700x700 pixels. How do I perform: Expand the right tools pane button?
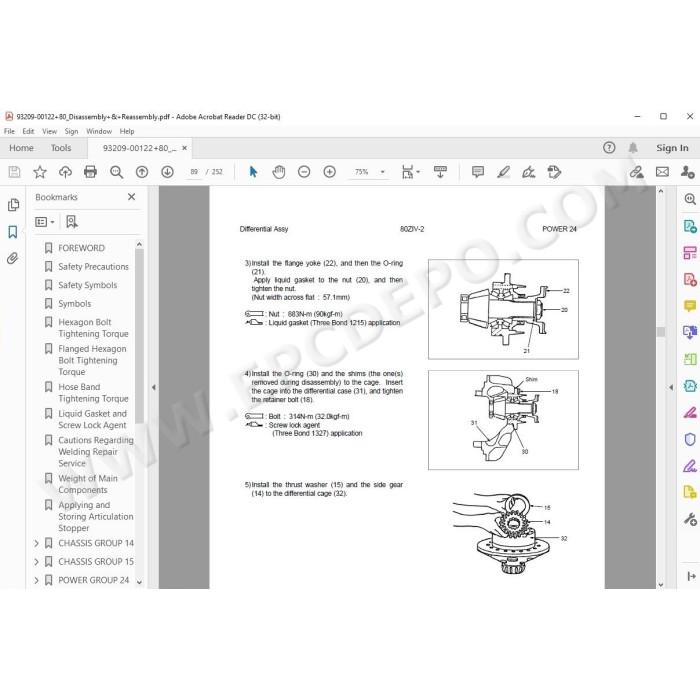tap(691, 576)
